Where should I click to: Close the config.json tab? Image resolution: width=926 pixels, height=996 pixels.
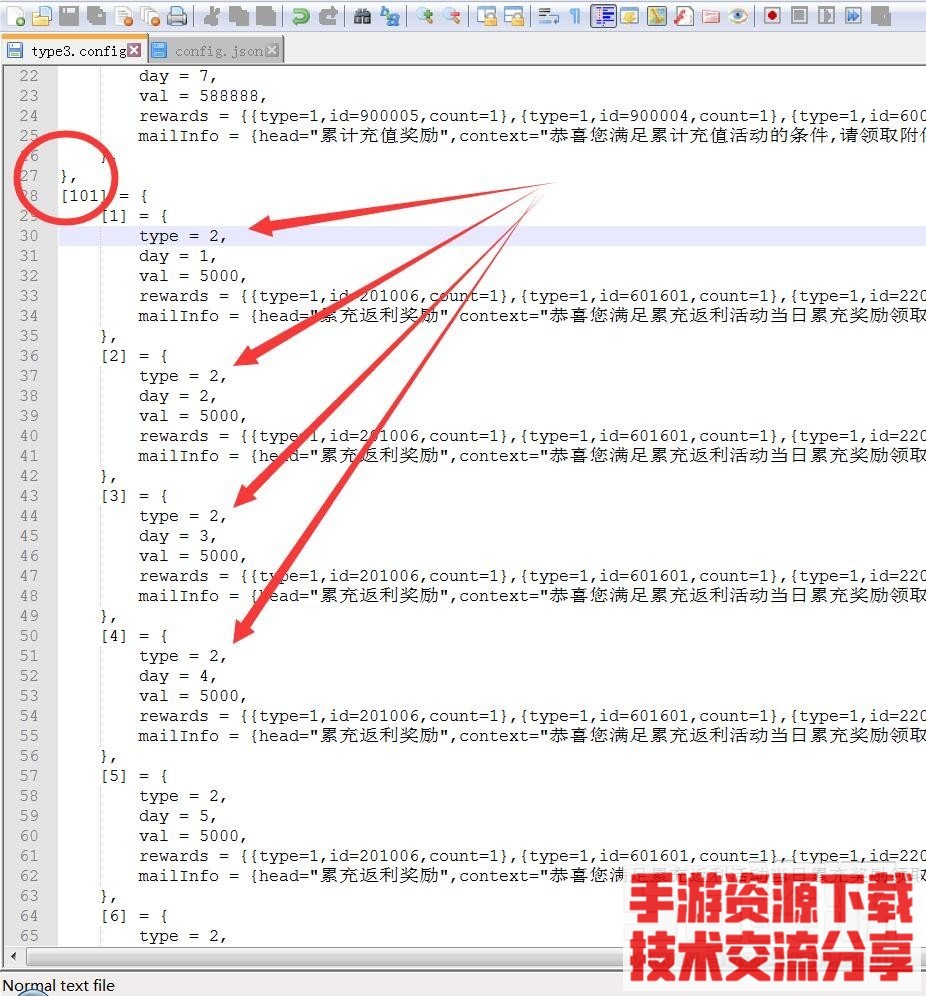tap(272, 50)
